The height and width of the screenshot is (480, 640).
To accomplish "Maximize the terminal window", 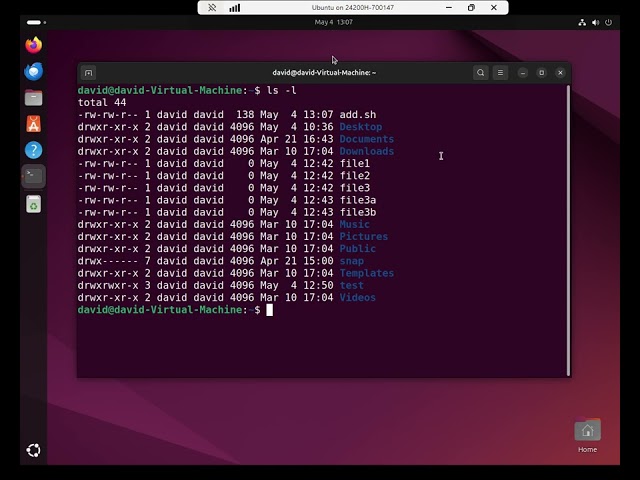I will (542, 73).
